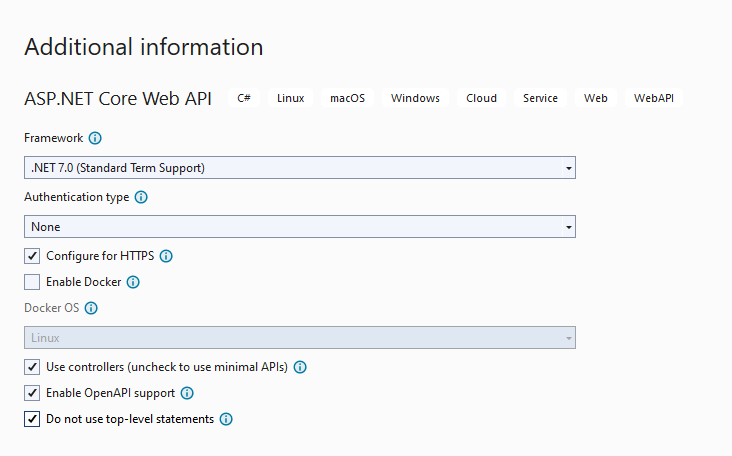This screenshot has width=732, height=456.
Task: Click the Linux platform tag
Action: (290, 98)
